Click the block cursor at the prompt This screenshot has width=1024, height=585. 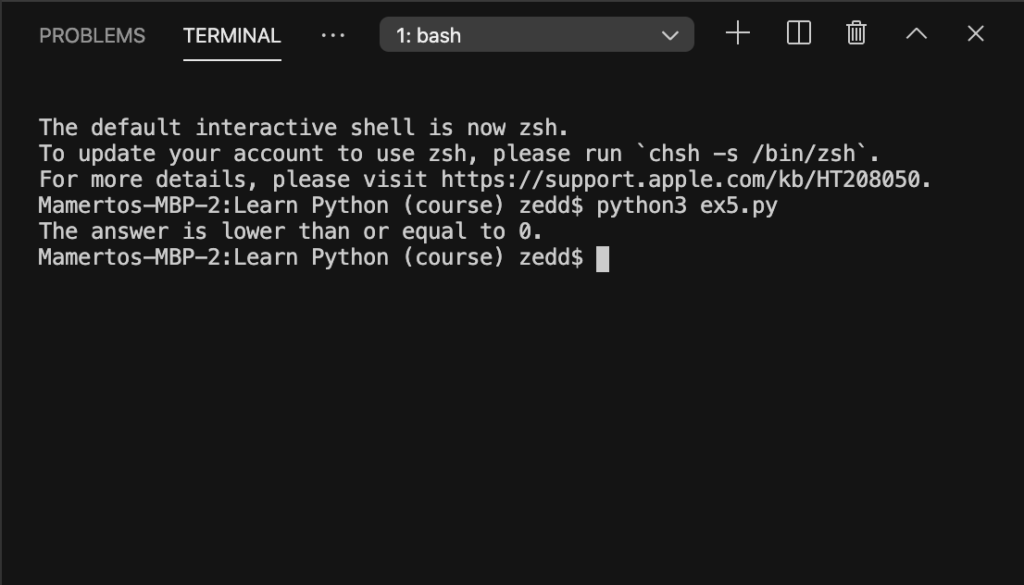click(603, 259)
